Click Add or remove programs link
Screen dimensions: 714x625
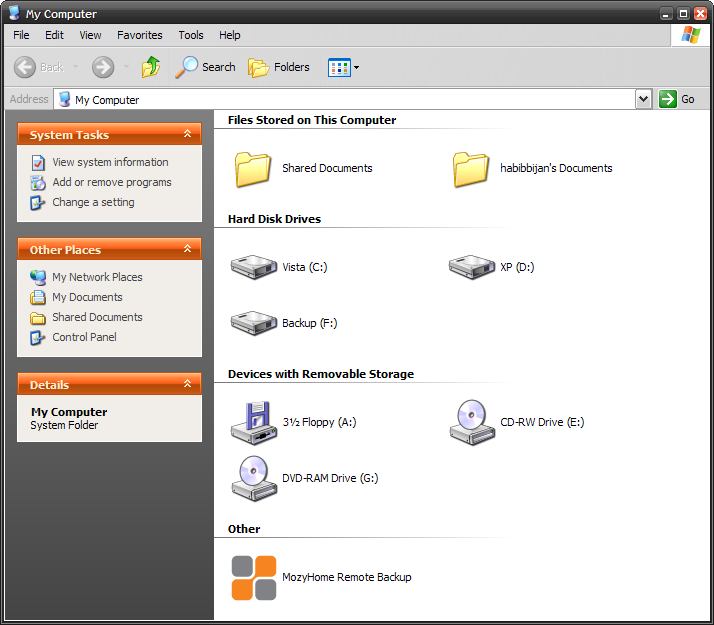pos(112,182)
